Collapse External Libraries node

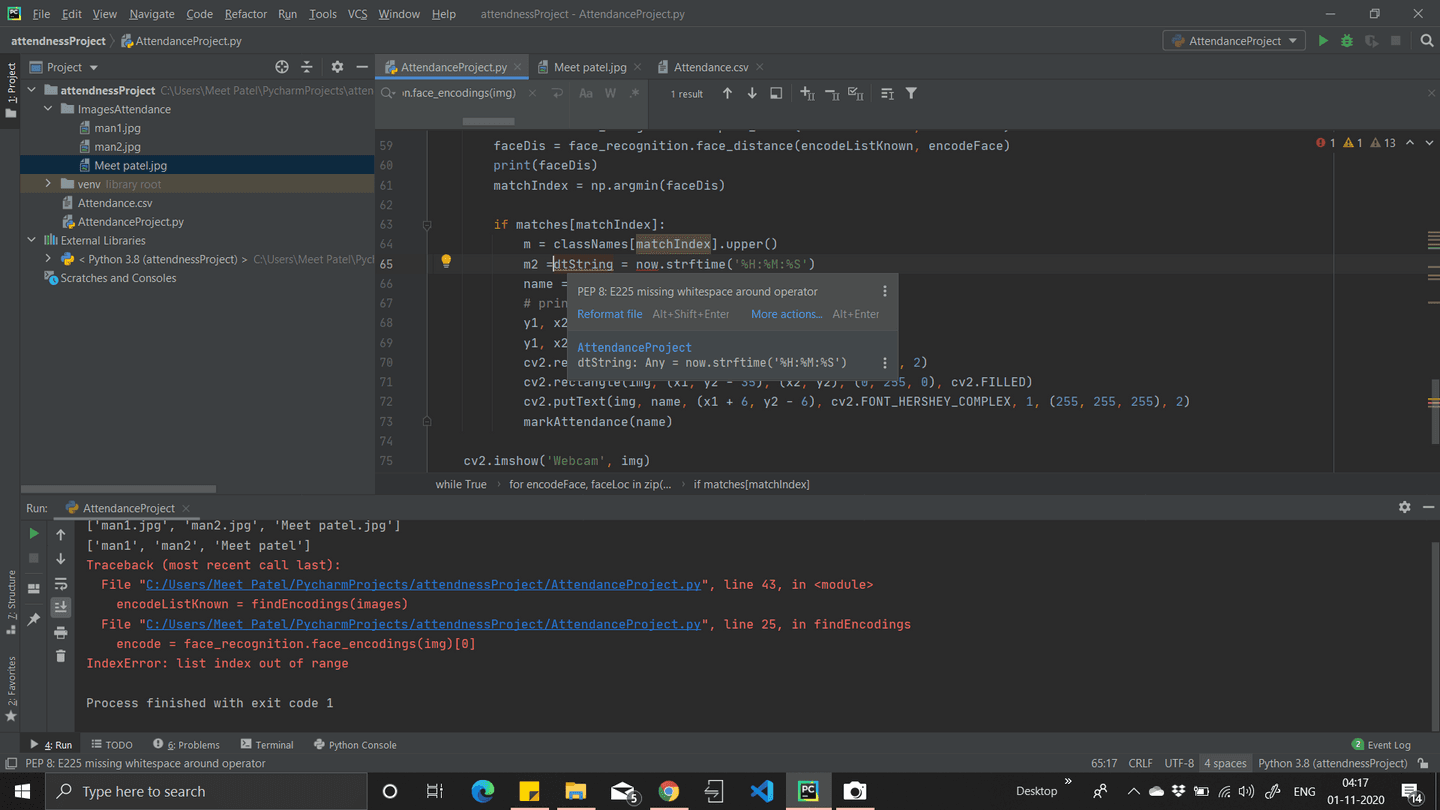point(32,240)
